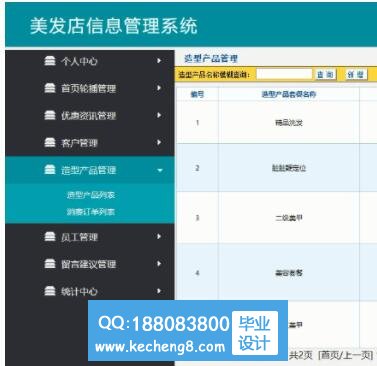The height and width of the screenshot is (366, 377).
Task: Click the icon beside 造型产品管理 in sidebar
Action: [x=50, y=170]
